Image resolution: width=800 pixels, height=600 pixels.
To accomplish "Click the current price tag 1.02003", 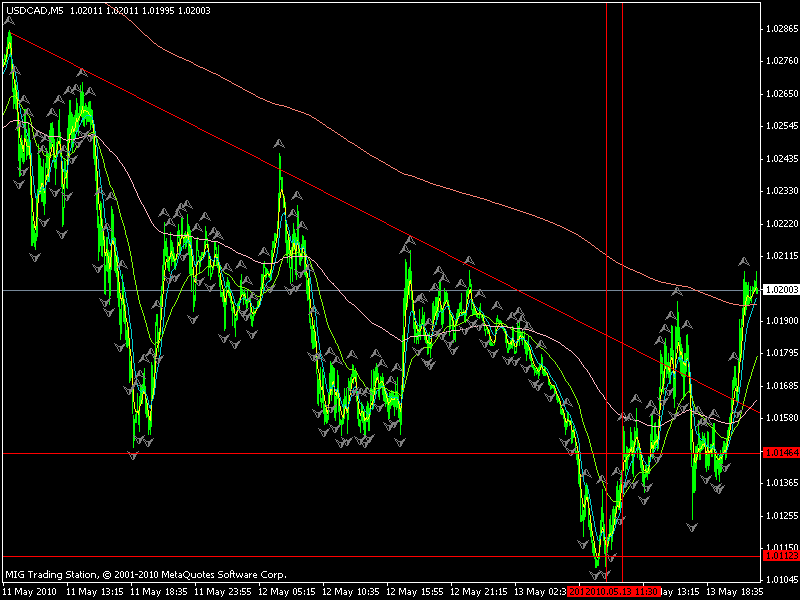I will 779,290.
